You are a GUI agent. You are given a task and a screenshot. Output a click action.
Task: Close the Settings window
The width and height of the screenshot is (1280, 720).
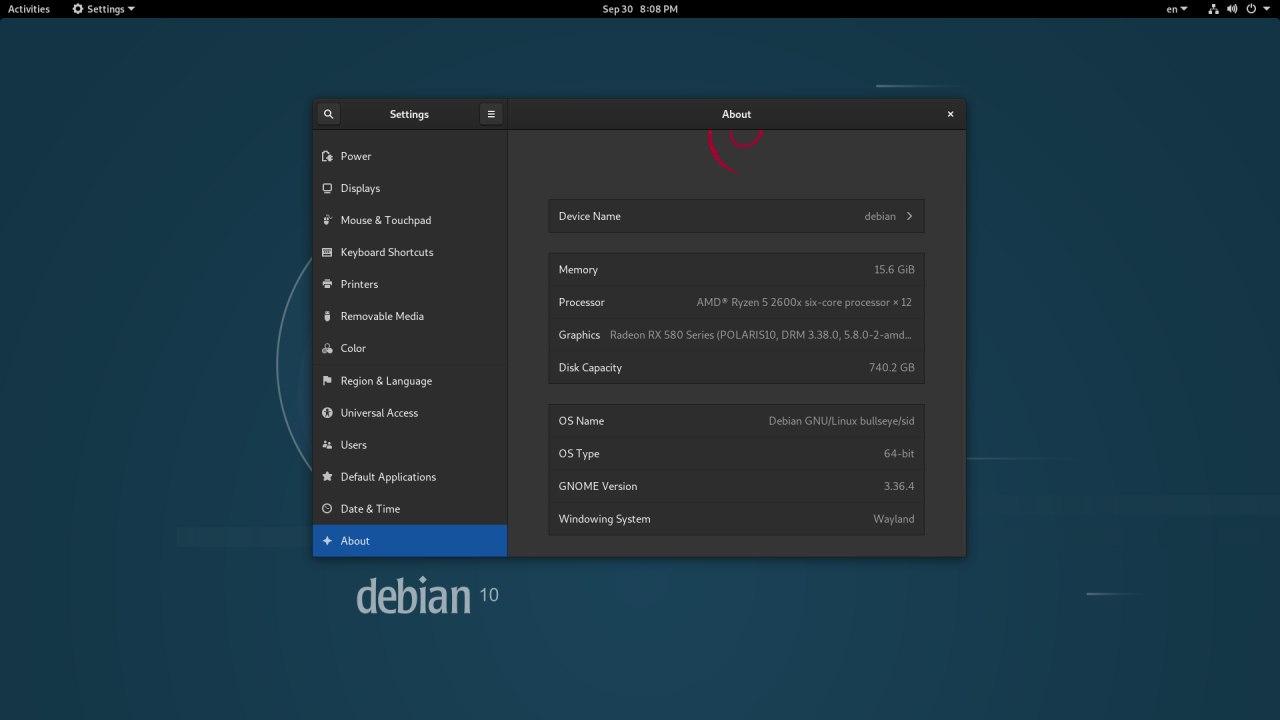950,114
